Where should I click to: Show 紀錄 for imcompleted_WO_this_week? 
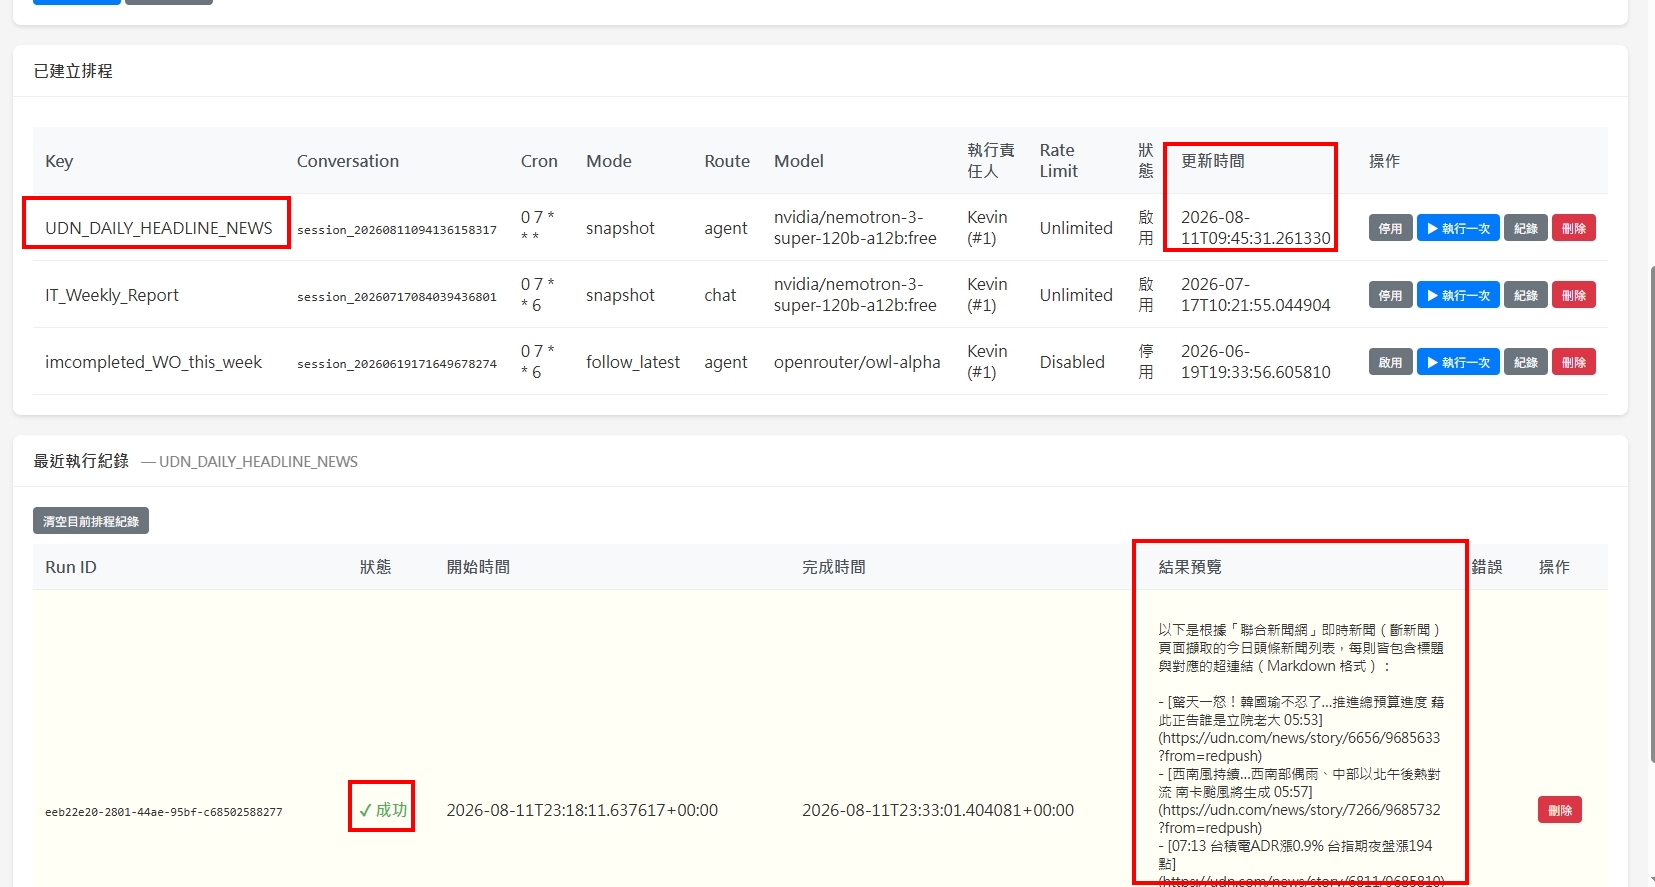click(1526, 362)
